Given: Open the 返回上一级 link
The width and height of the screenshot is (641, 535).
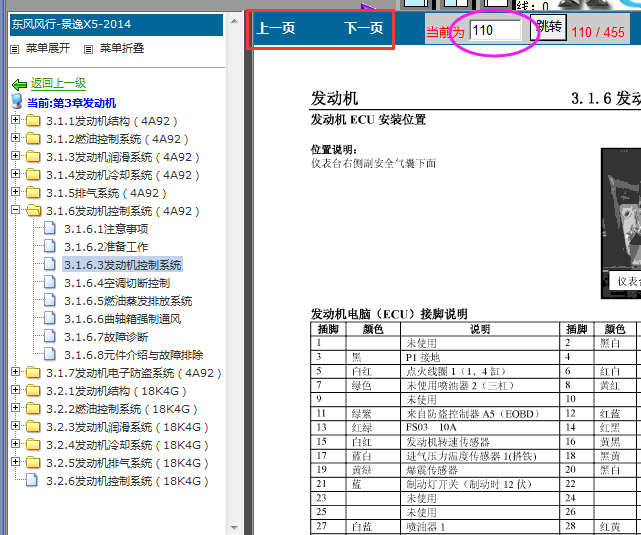Looking at the screenshot, I should pyautogui.click(x=58, y=83).
